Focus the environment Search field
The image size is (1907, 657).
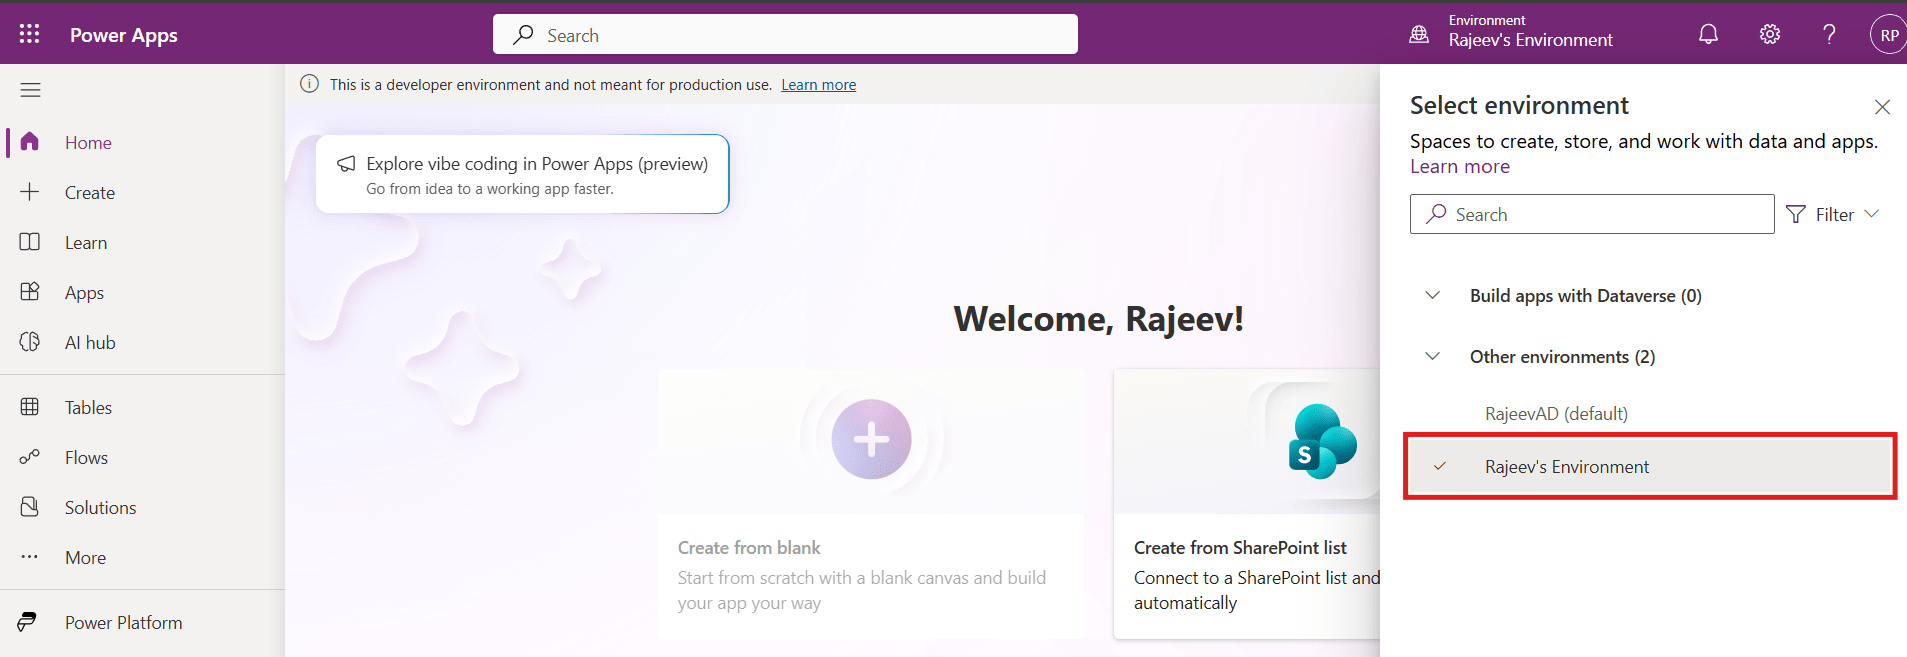[1592, 214]
